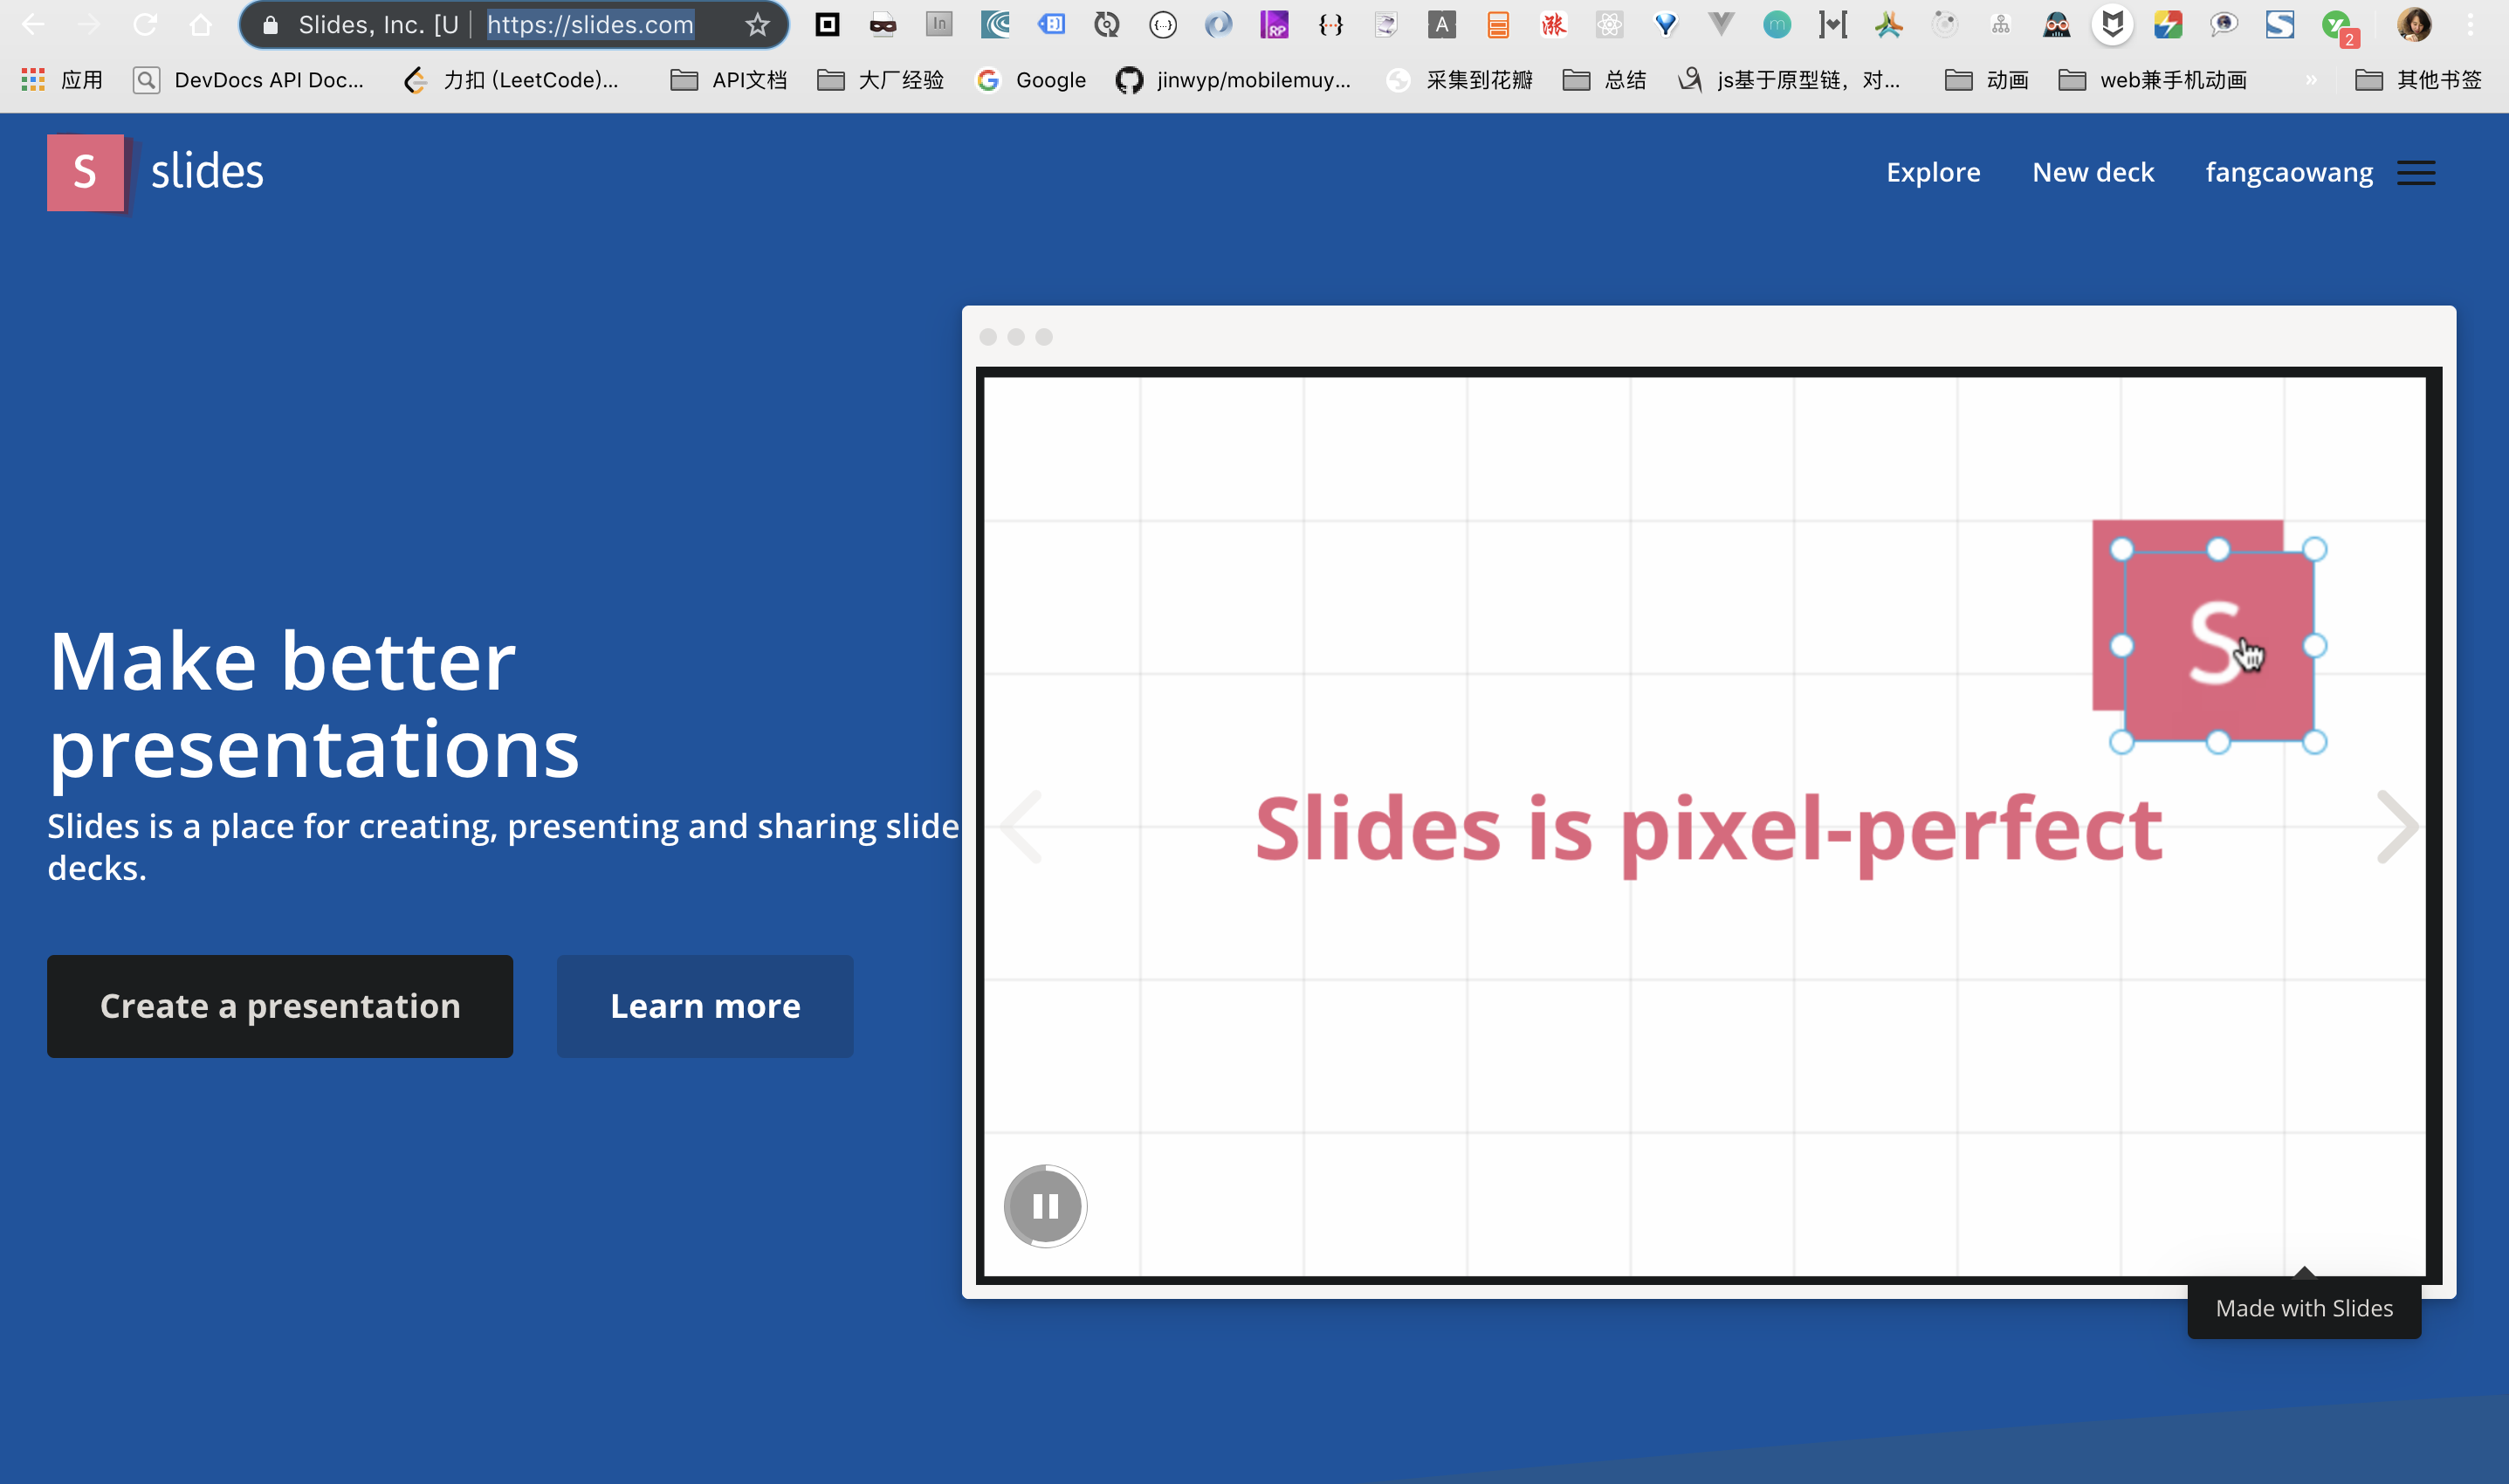
Task: Pause the demo slideshow
Action: click(1045, 1206)
